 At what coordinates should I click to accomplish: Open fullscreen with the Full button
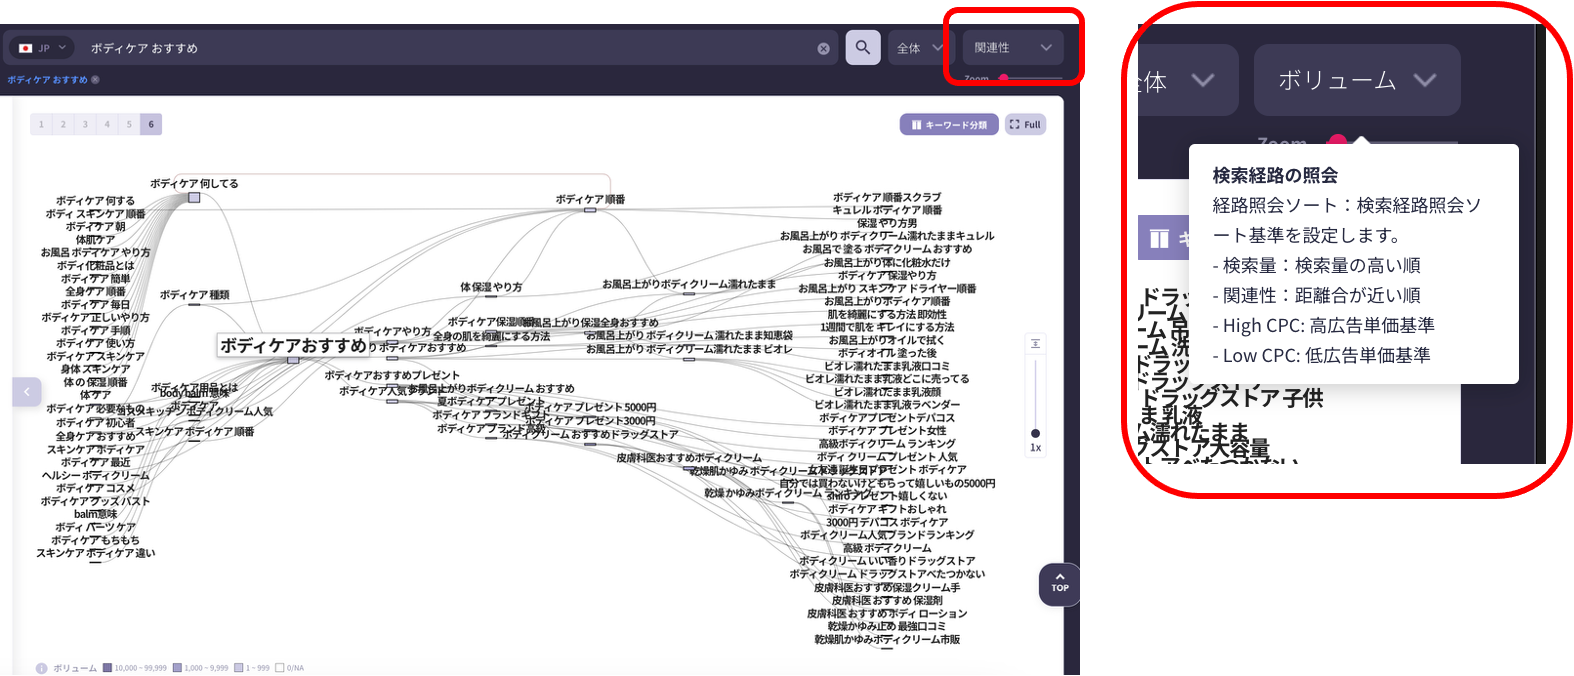(x=1025, y=124)
